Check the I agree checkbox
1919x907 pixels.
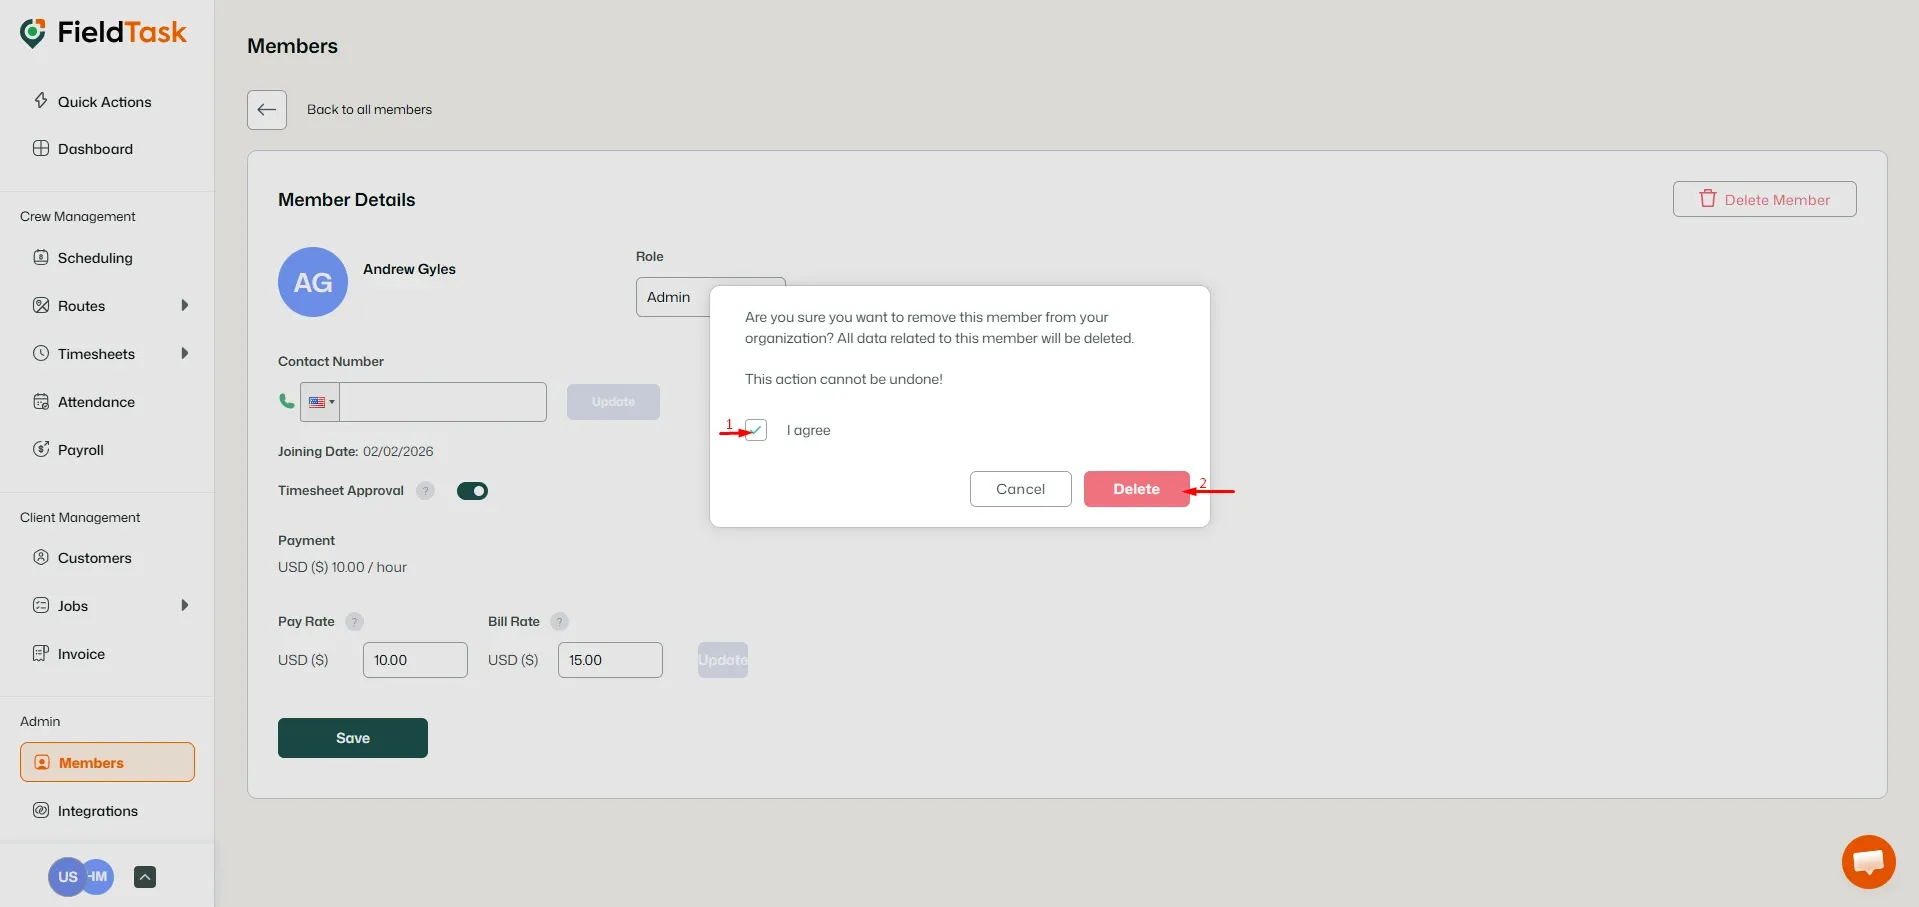tap(756, 429)
